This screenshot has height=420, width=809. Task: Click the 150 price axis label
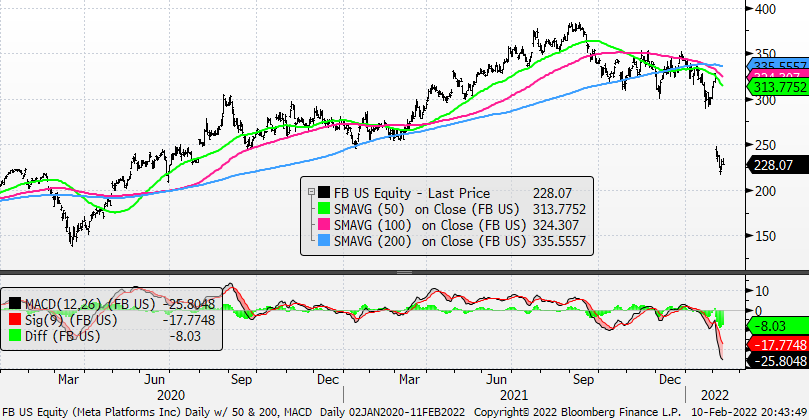point(765,236)
